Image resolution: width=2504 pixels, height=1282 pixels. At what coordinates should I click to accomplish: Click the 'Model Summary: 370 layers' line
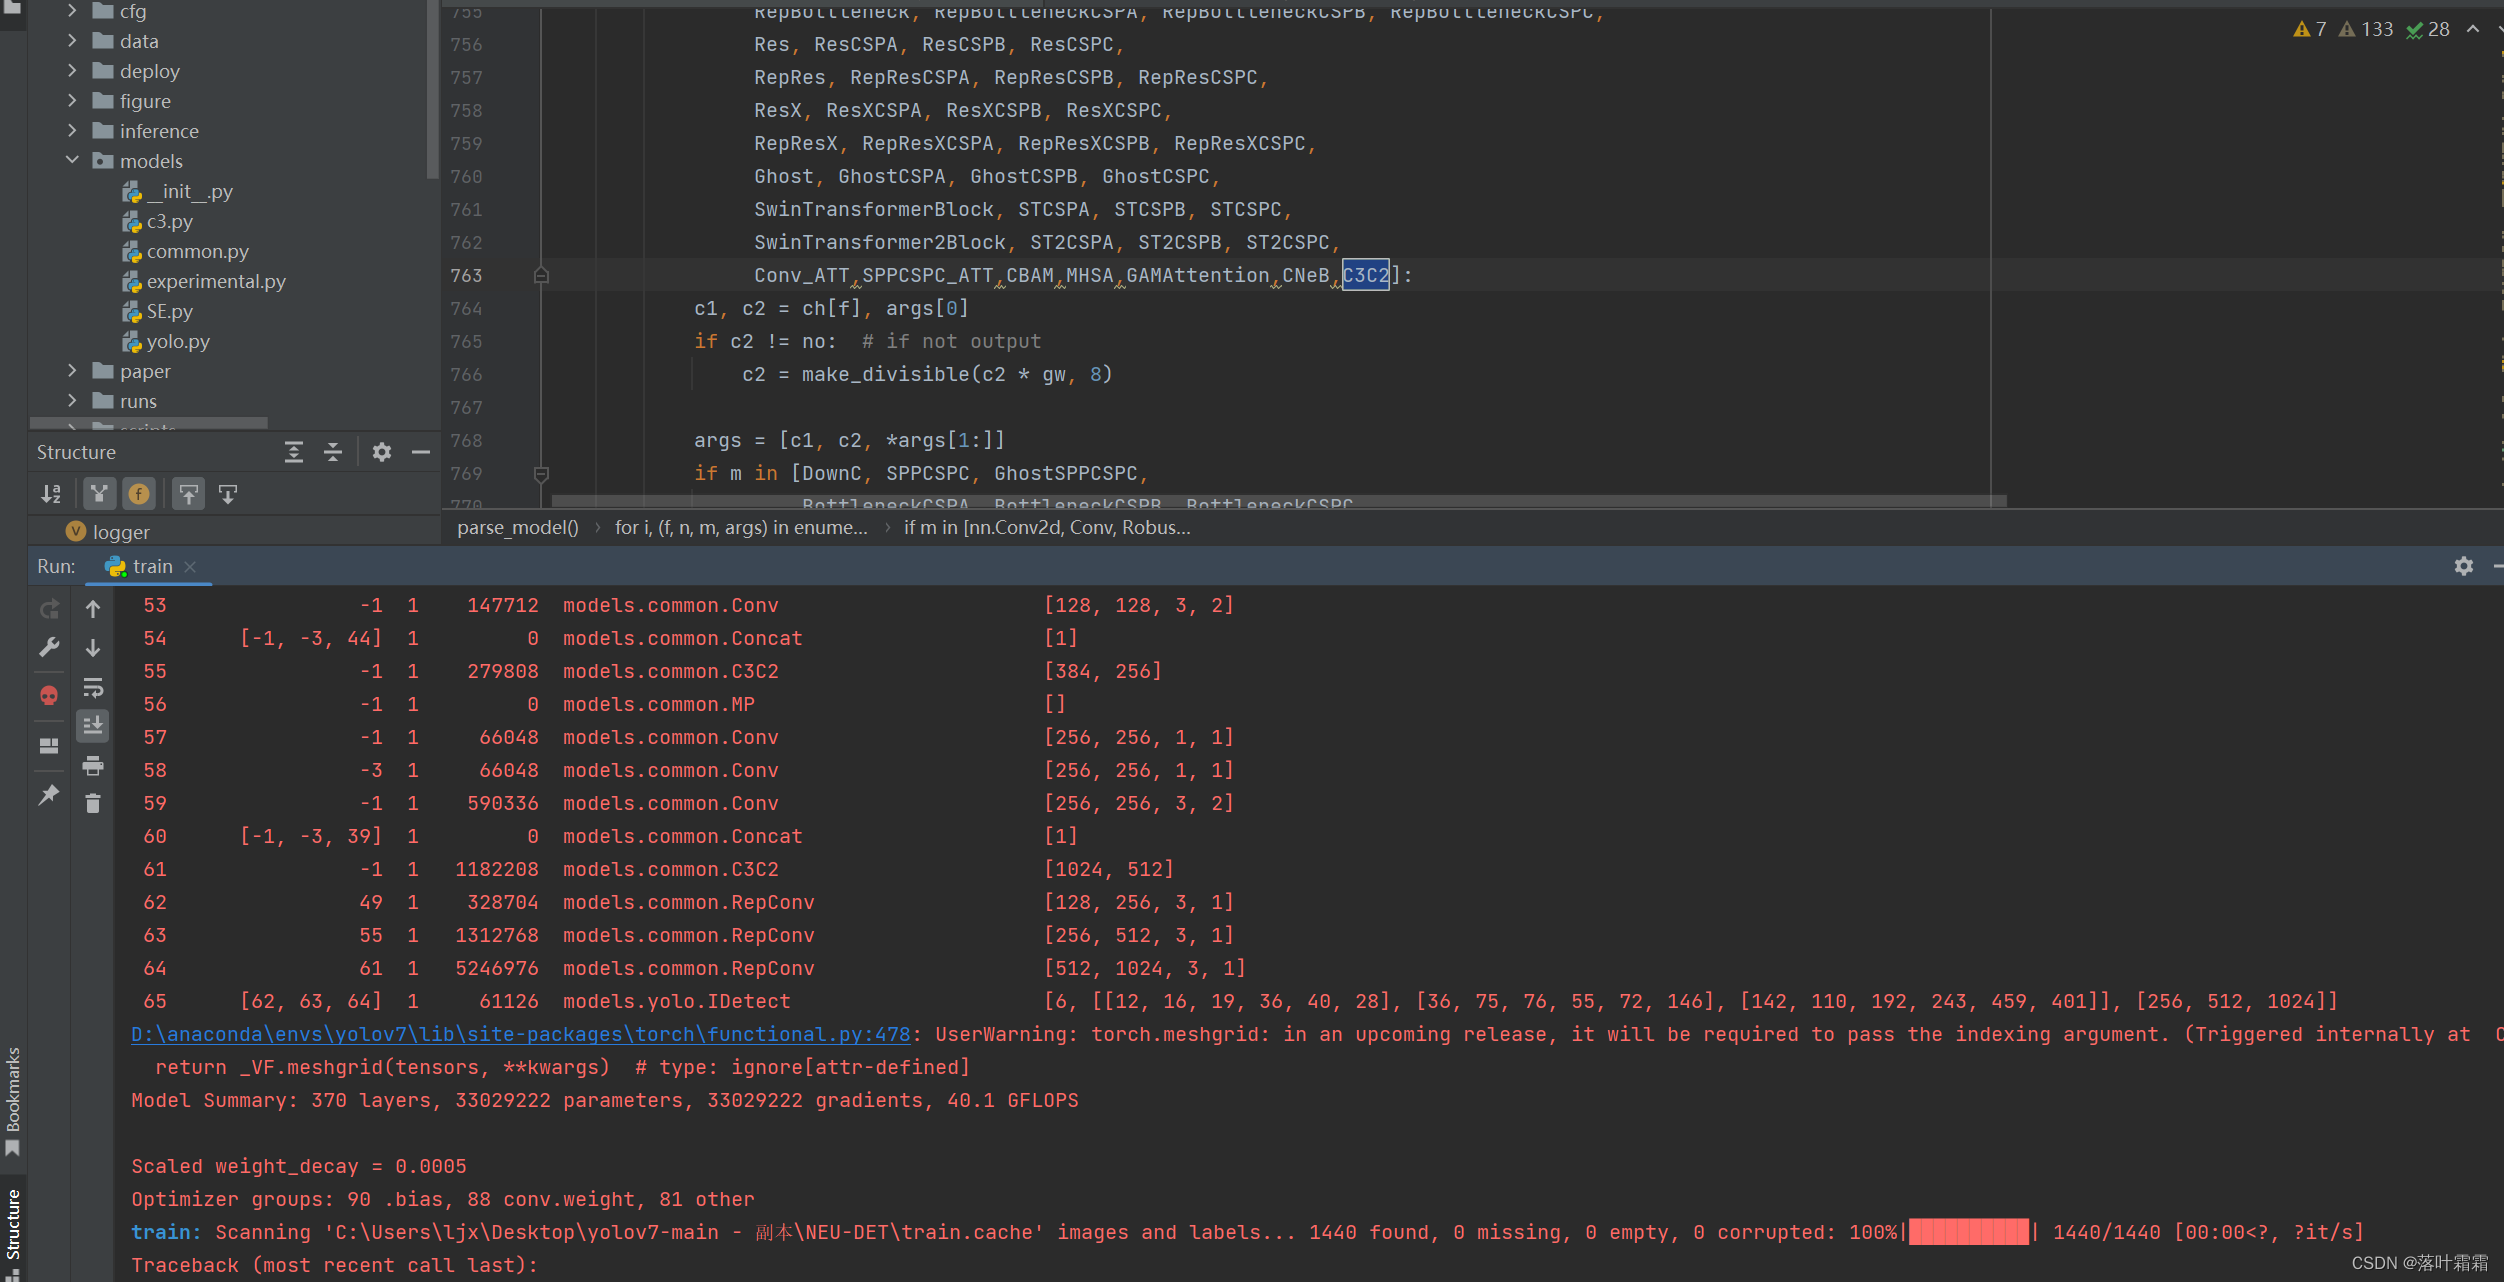(605, 1100)
